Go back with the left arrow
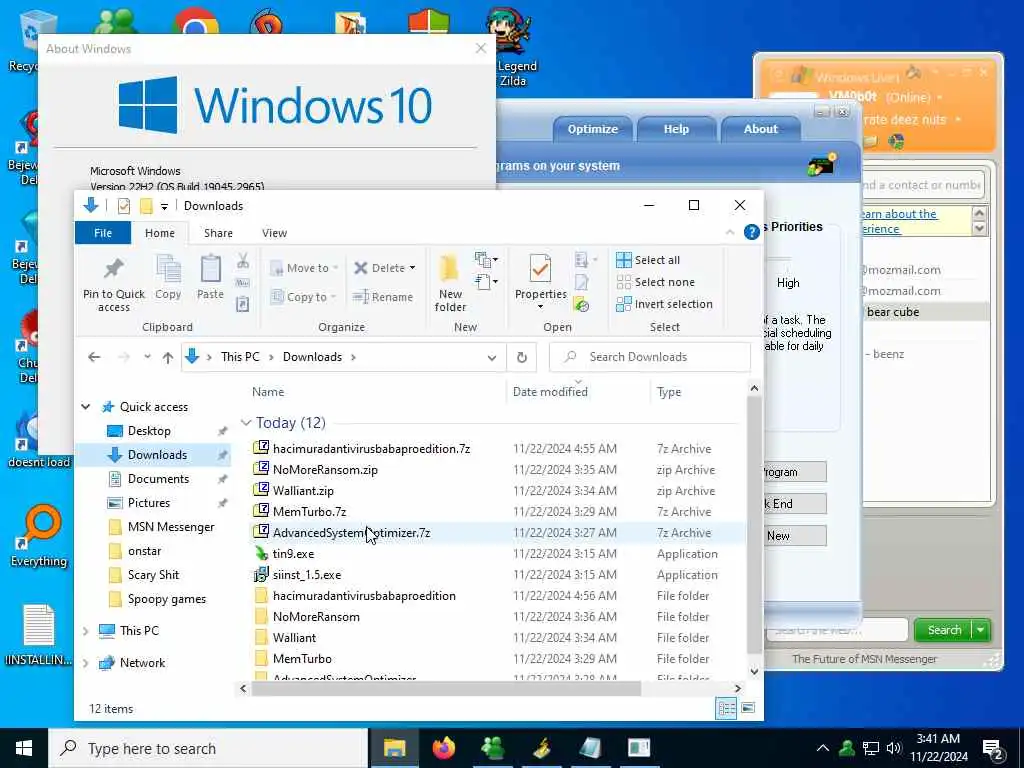Image resolution: width=1024 pixels, height=768 pixels. 94,357
